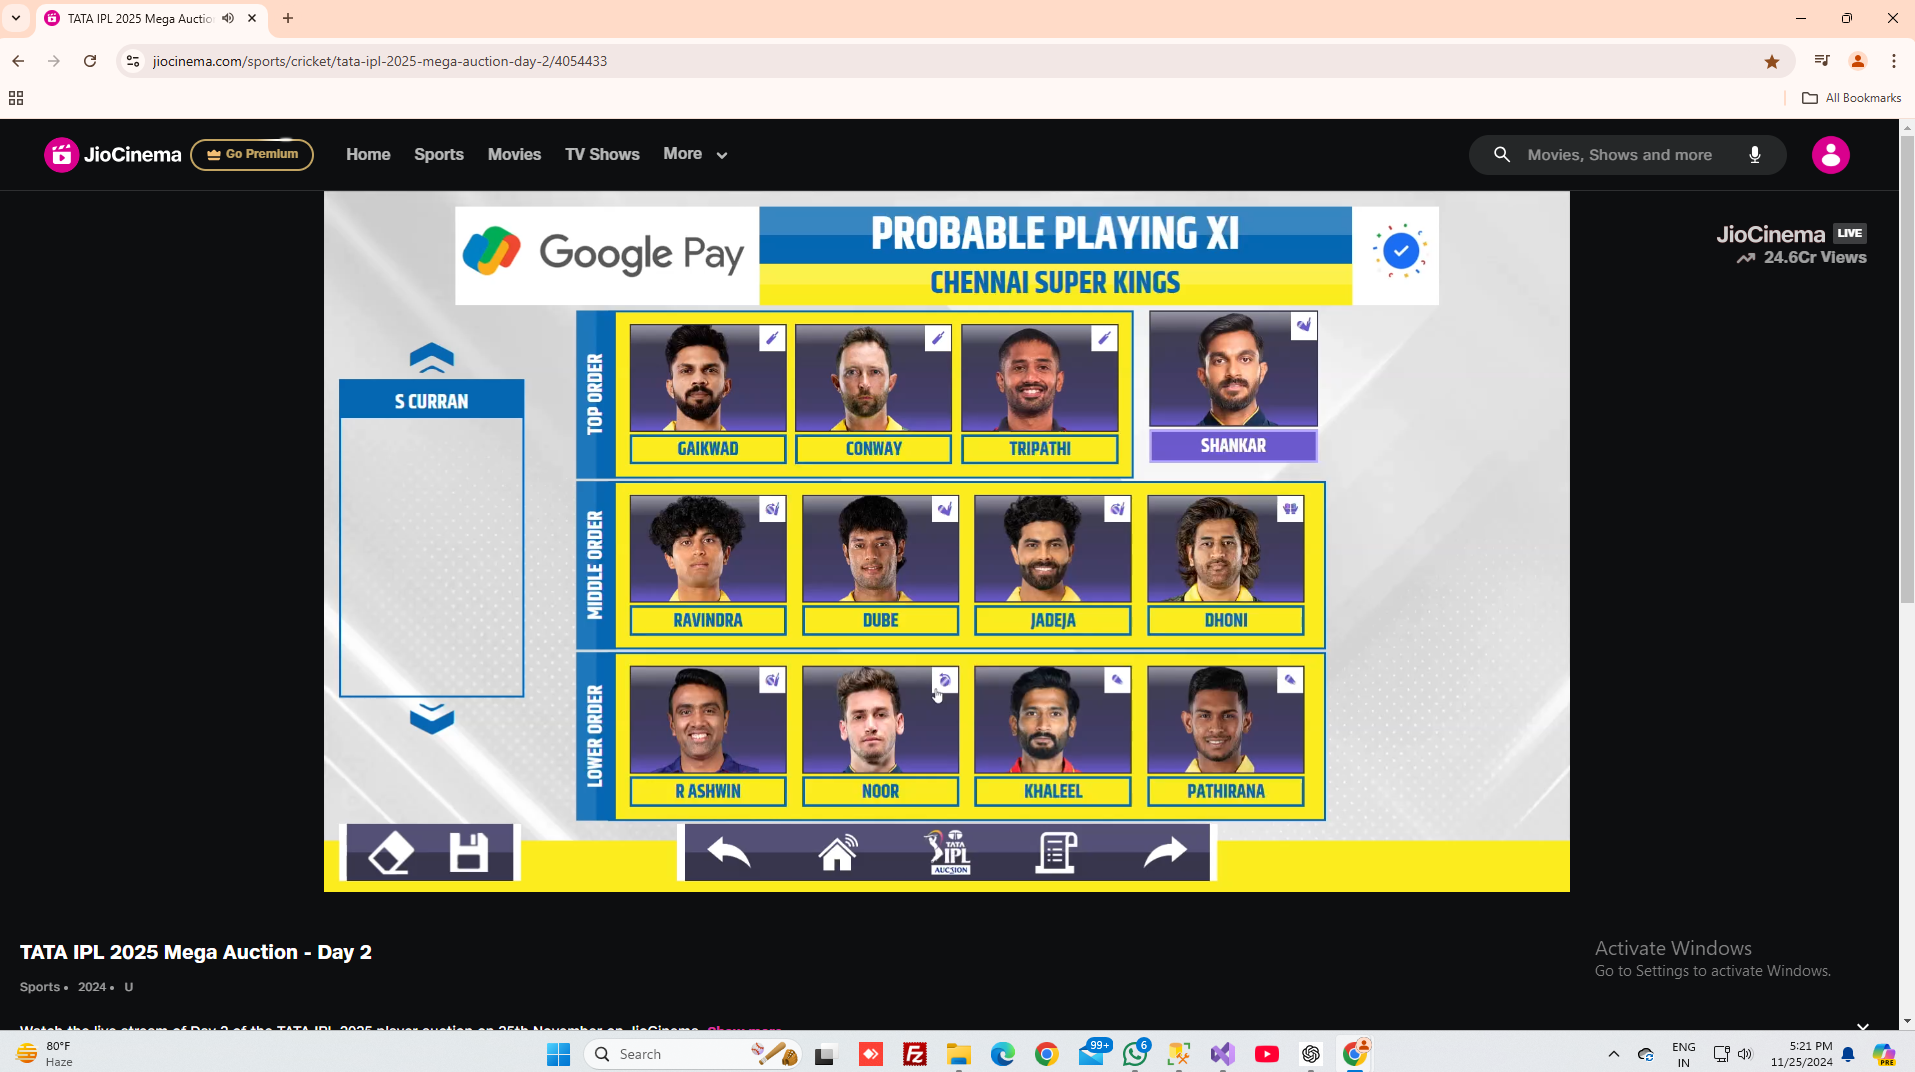Open the JioCinema profile avatar
Viewport: 1915px width, 1072px height.
(x=1830, y=155)
